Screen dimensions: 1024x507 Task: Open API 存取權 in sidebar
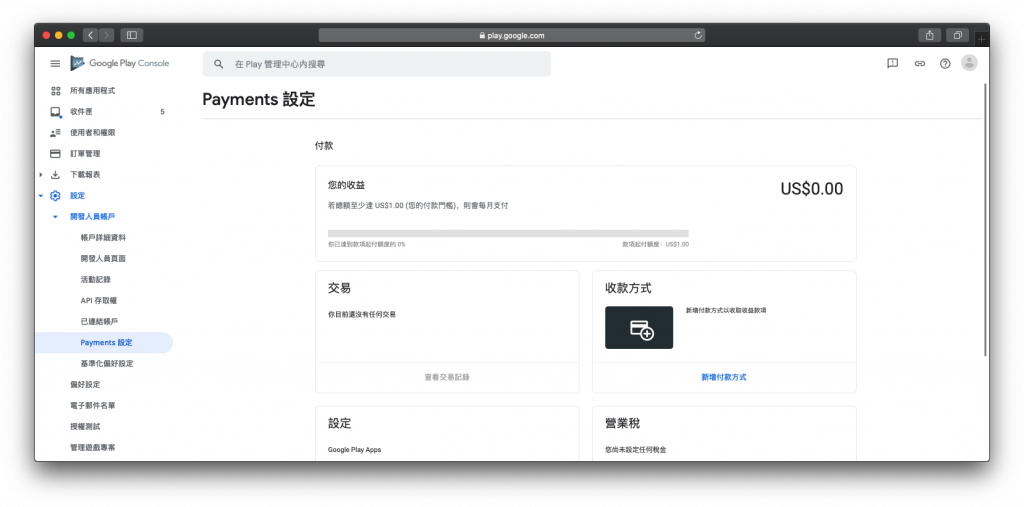pos(99,301)
